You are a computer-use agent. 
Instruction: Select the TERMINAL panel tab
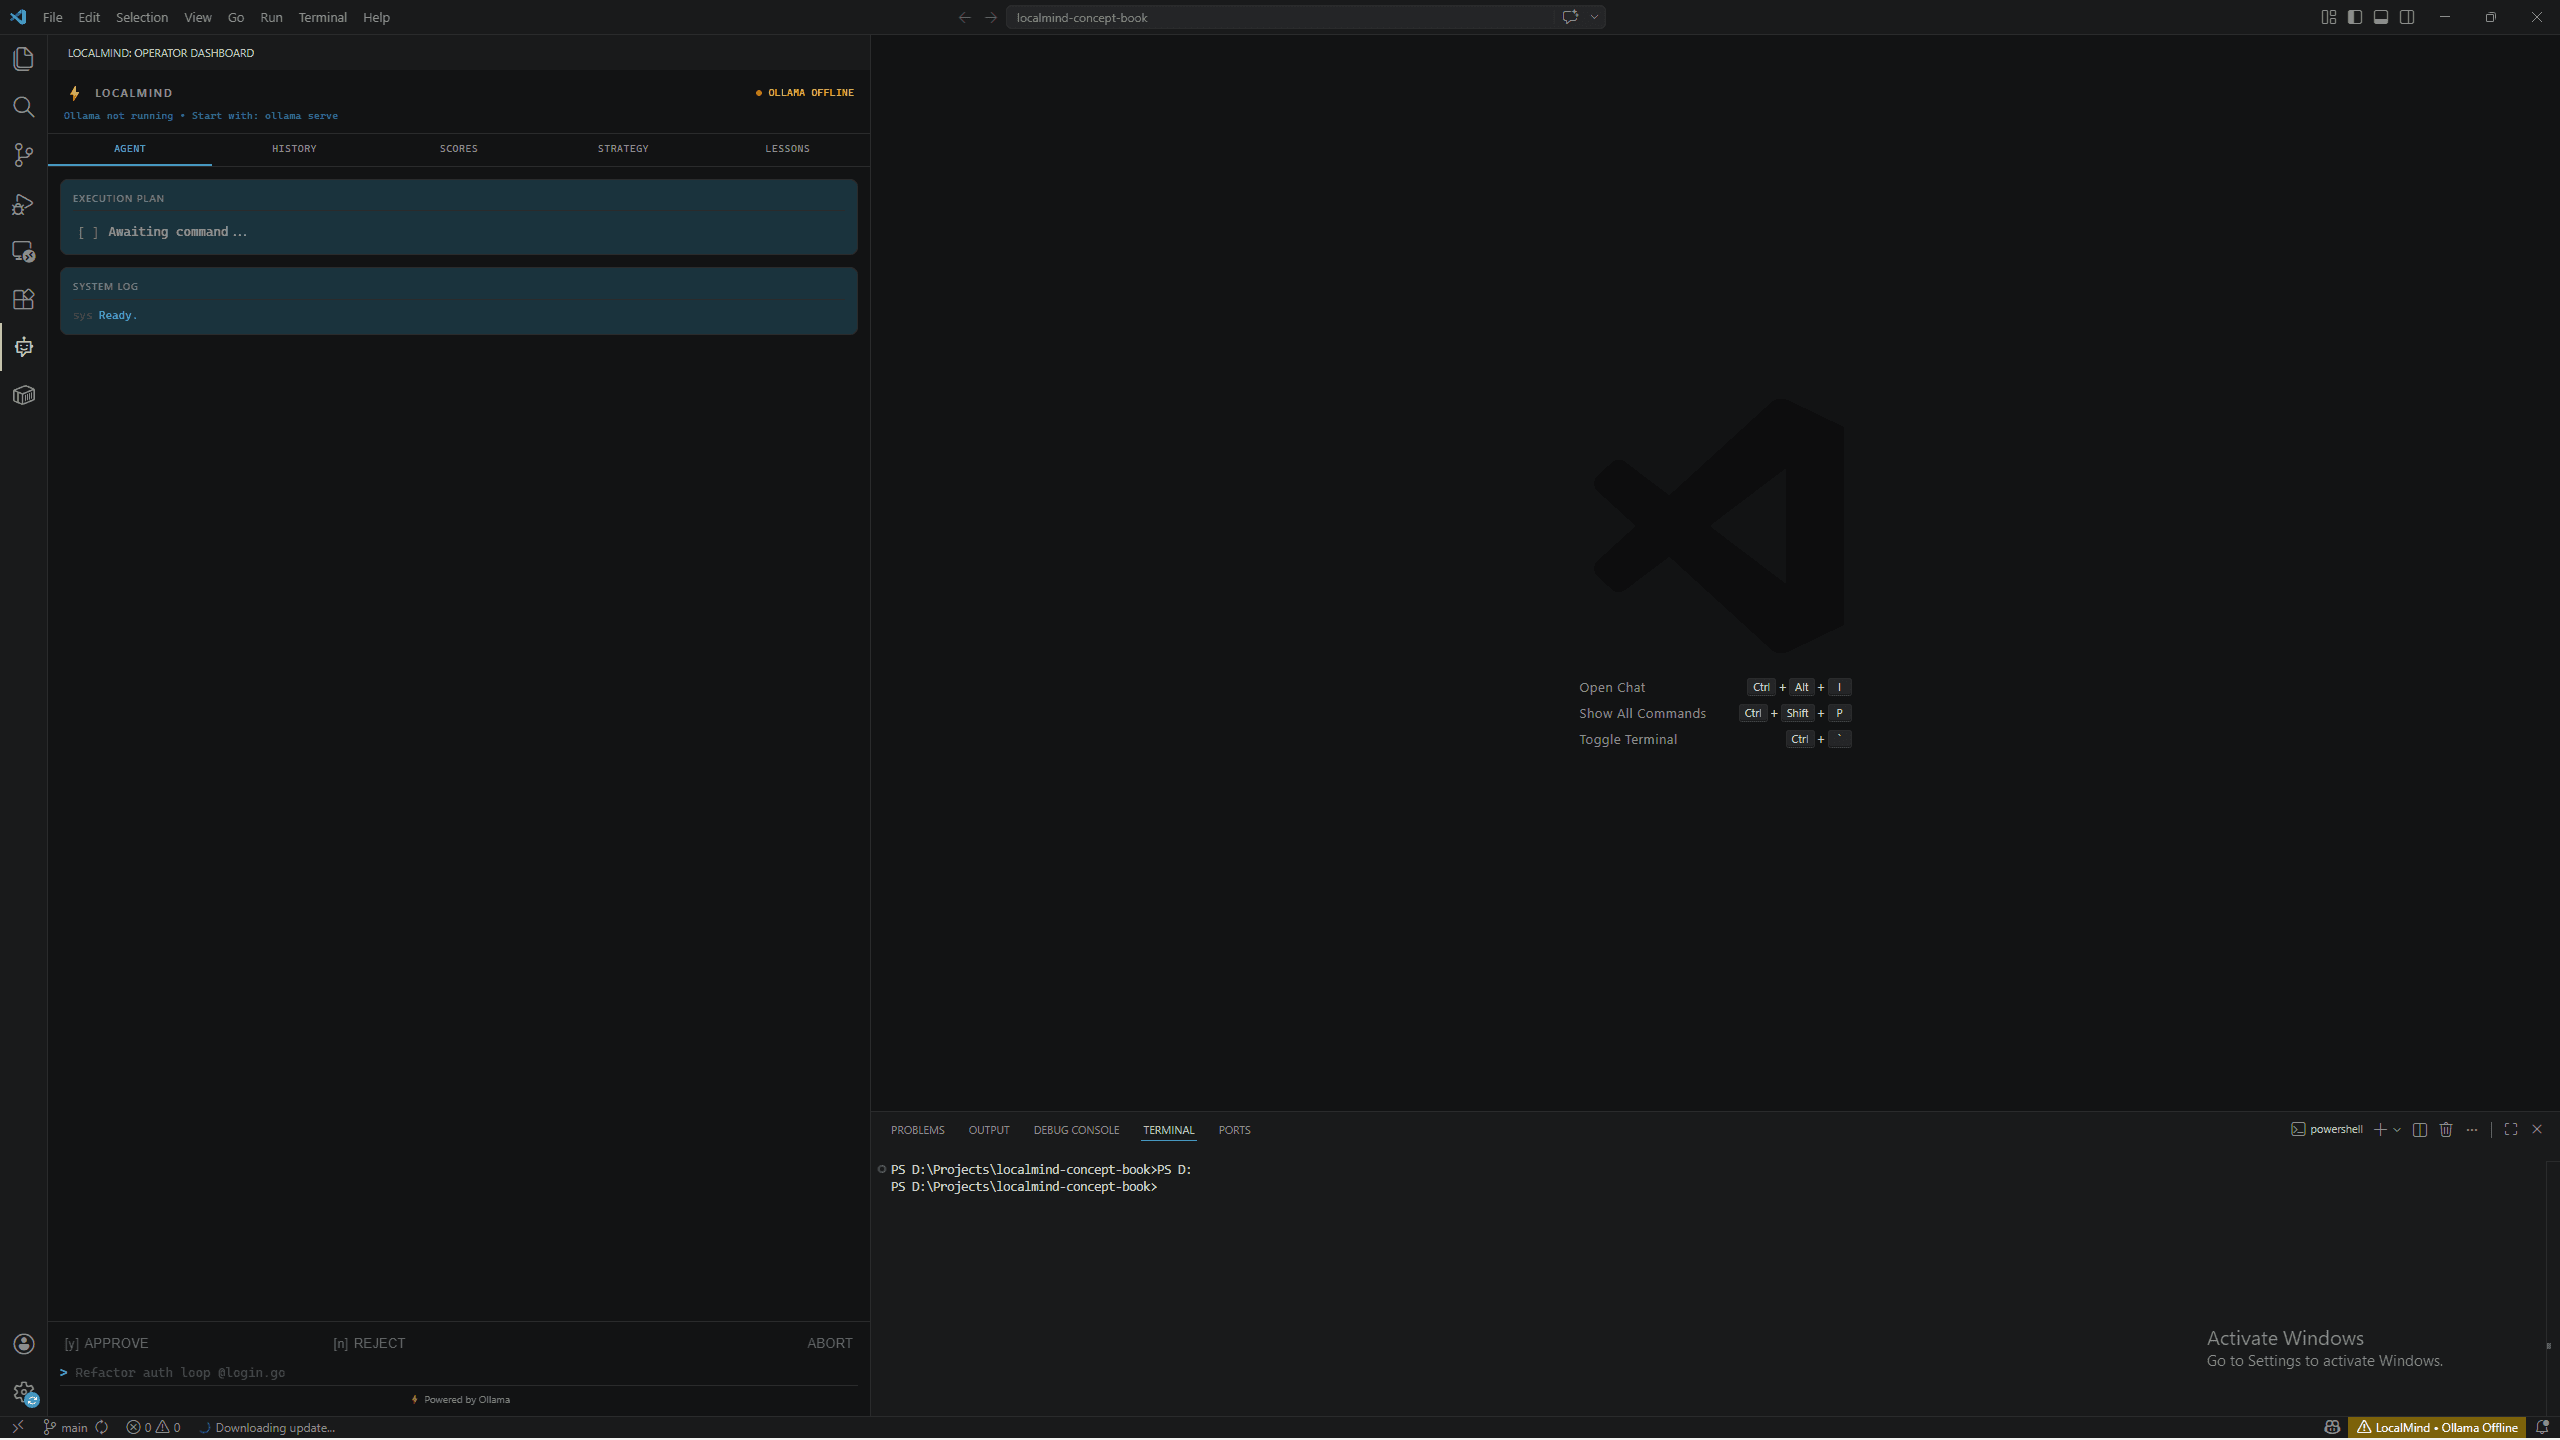pos(1169,1130)
